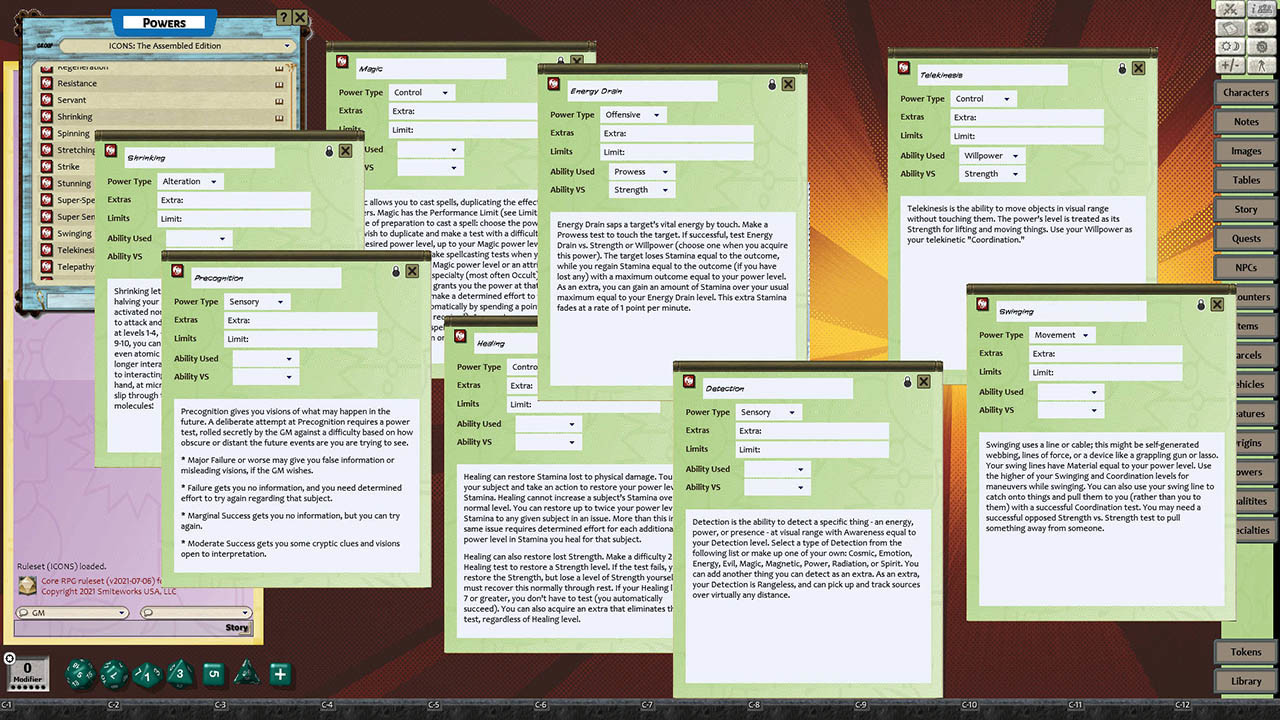Toggle the lock on Telekinesis window
Image resolution: width=1280 pixels, height=720 pixels.
[x=1123, y=69]
